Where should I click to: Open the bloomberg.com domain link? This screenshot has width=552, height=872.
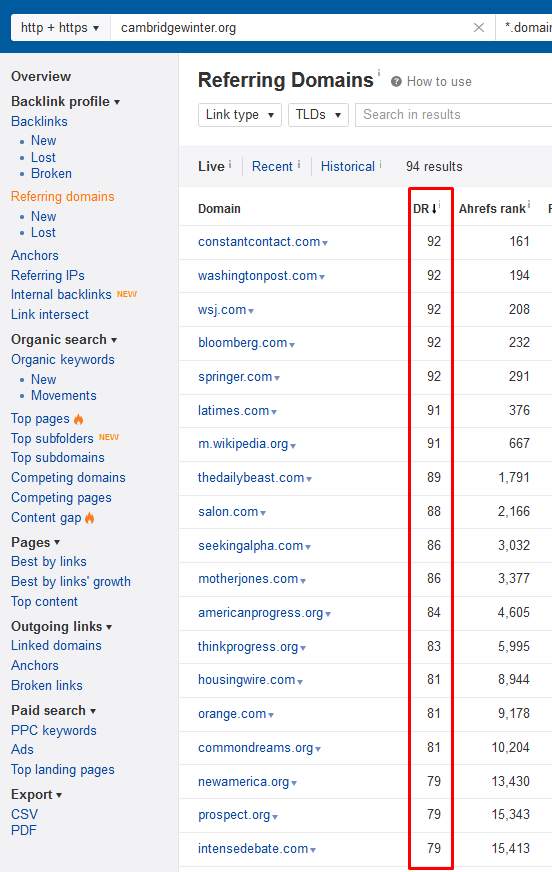pyautogui.click(x=242, y=343)
